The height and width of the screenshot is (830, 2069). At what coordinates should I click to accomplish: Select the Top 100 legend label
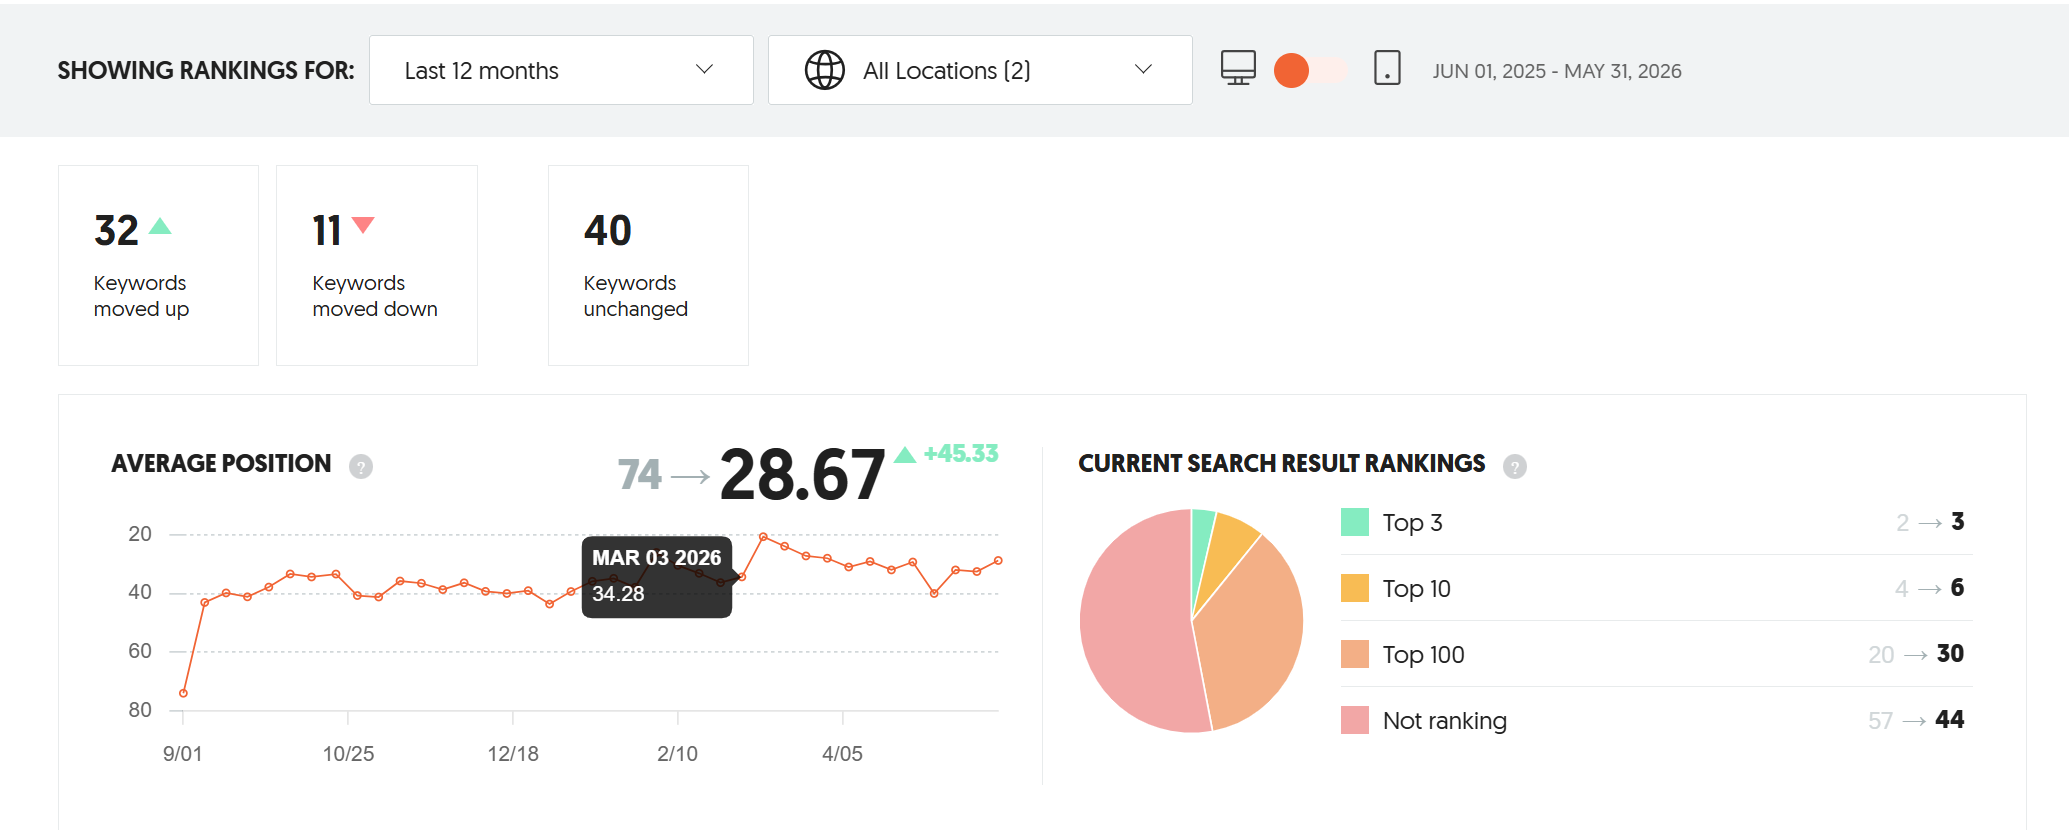coord(1423,654)
